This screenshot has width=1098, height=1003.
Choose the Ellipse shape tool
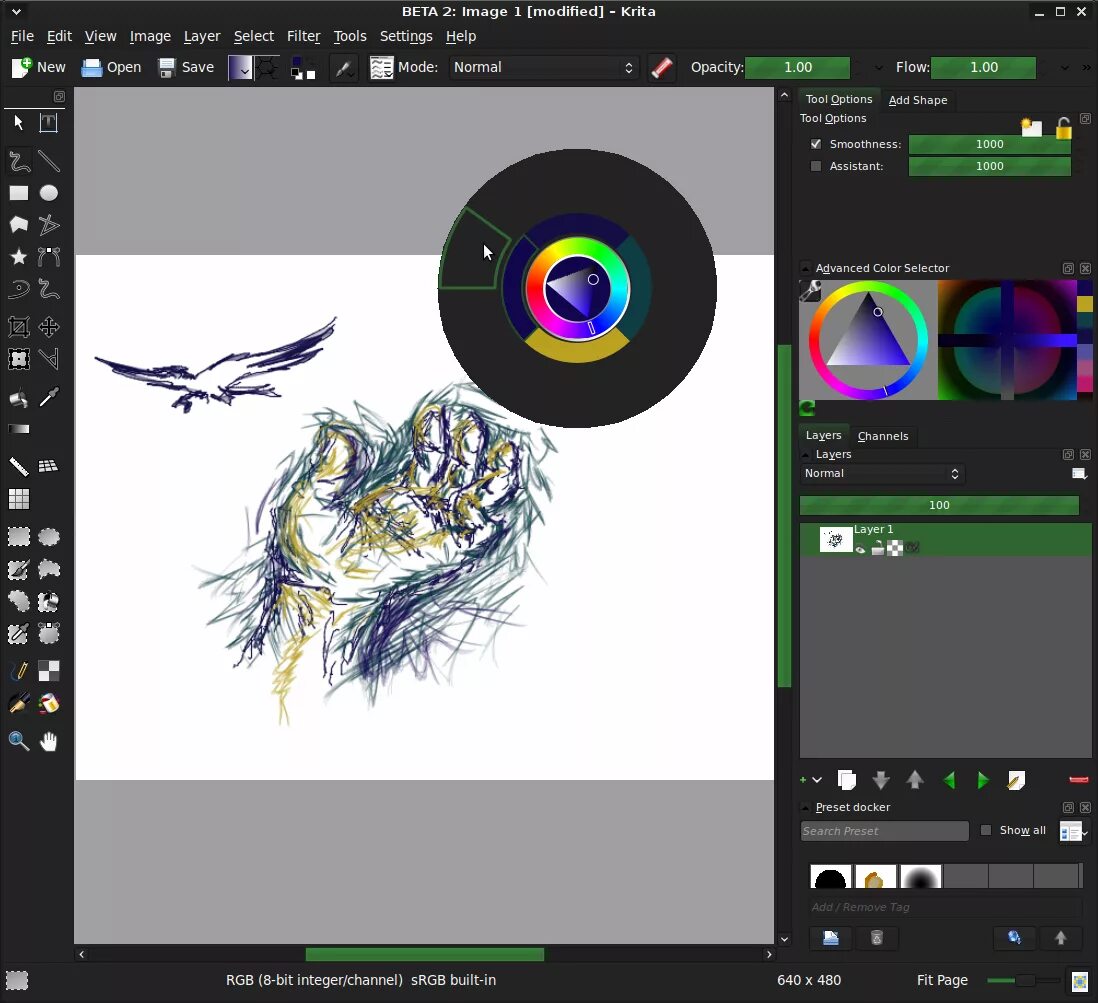tap(48, 193)
